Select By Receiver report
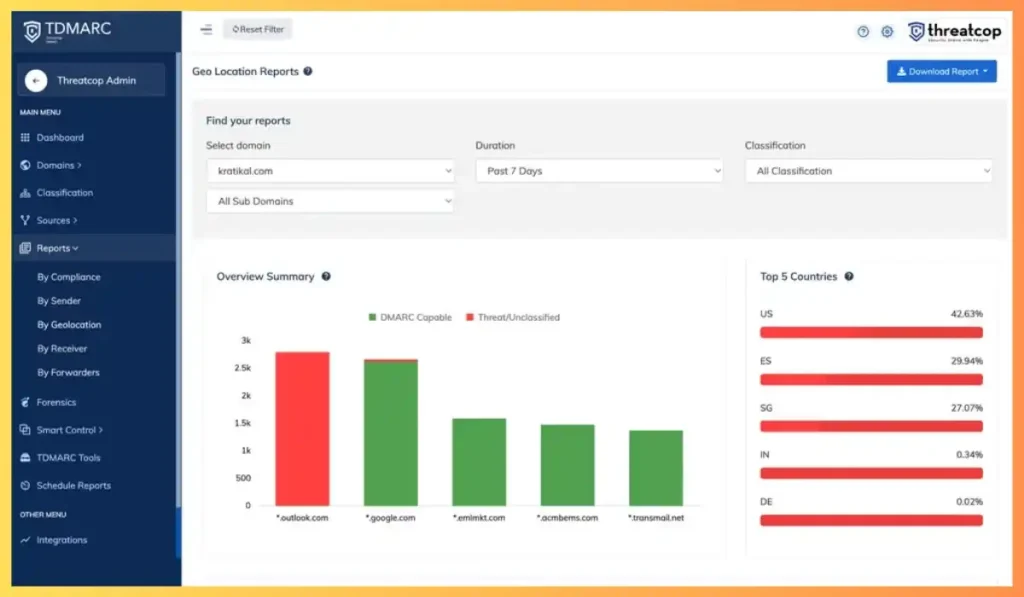1024x597 pixels. click(62, 349)
